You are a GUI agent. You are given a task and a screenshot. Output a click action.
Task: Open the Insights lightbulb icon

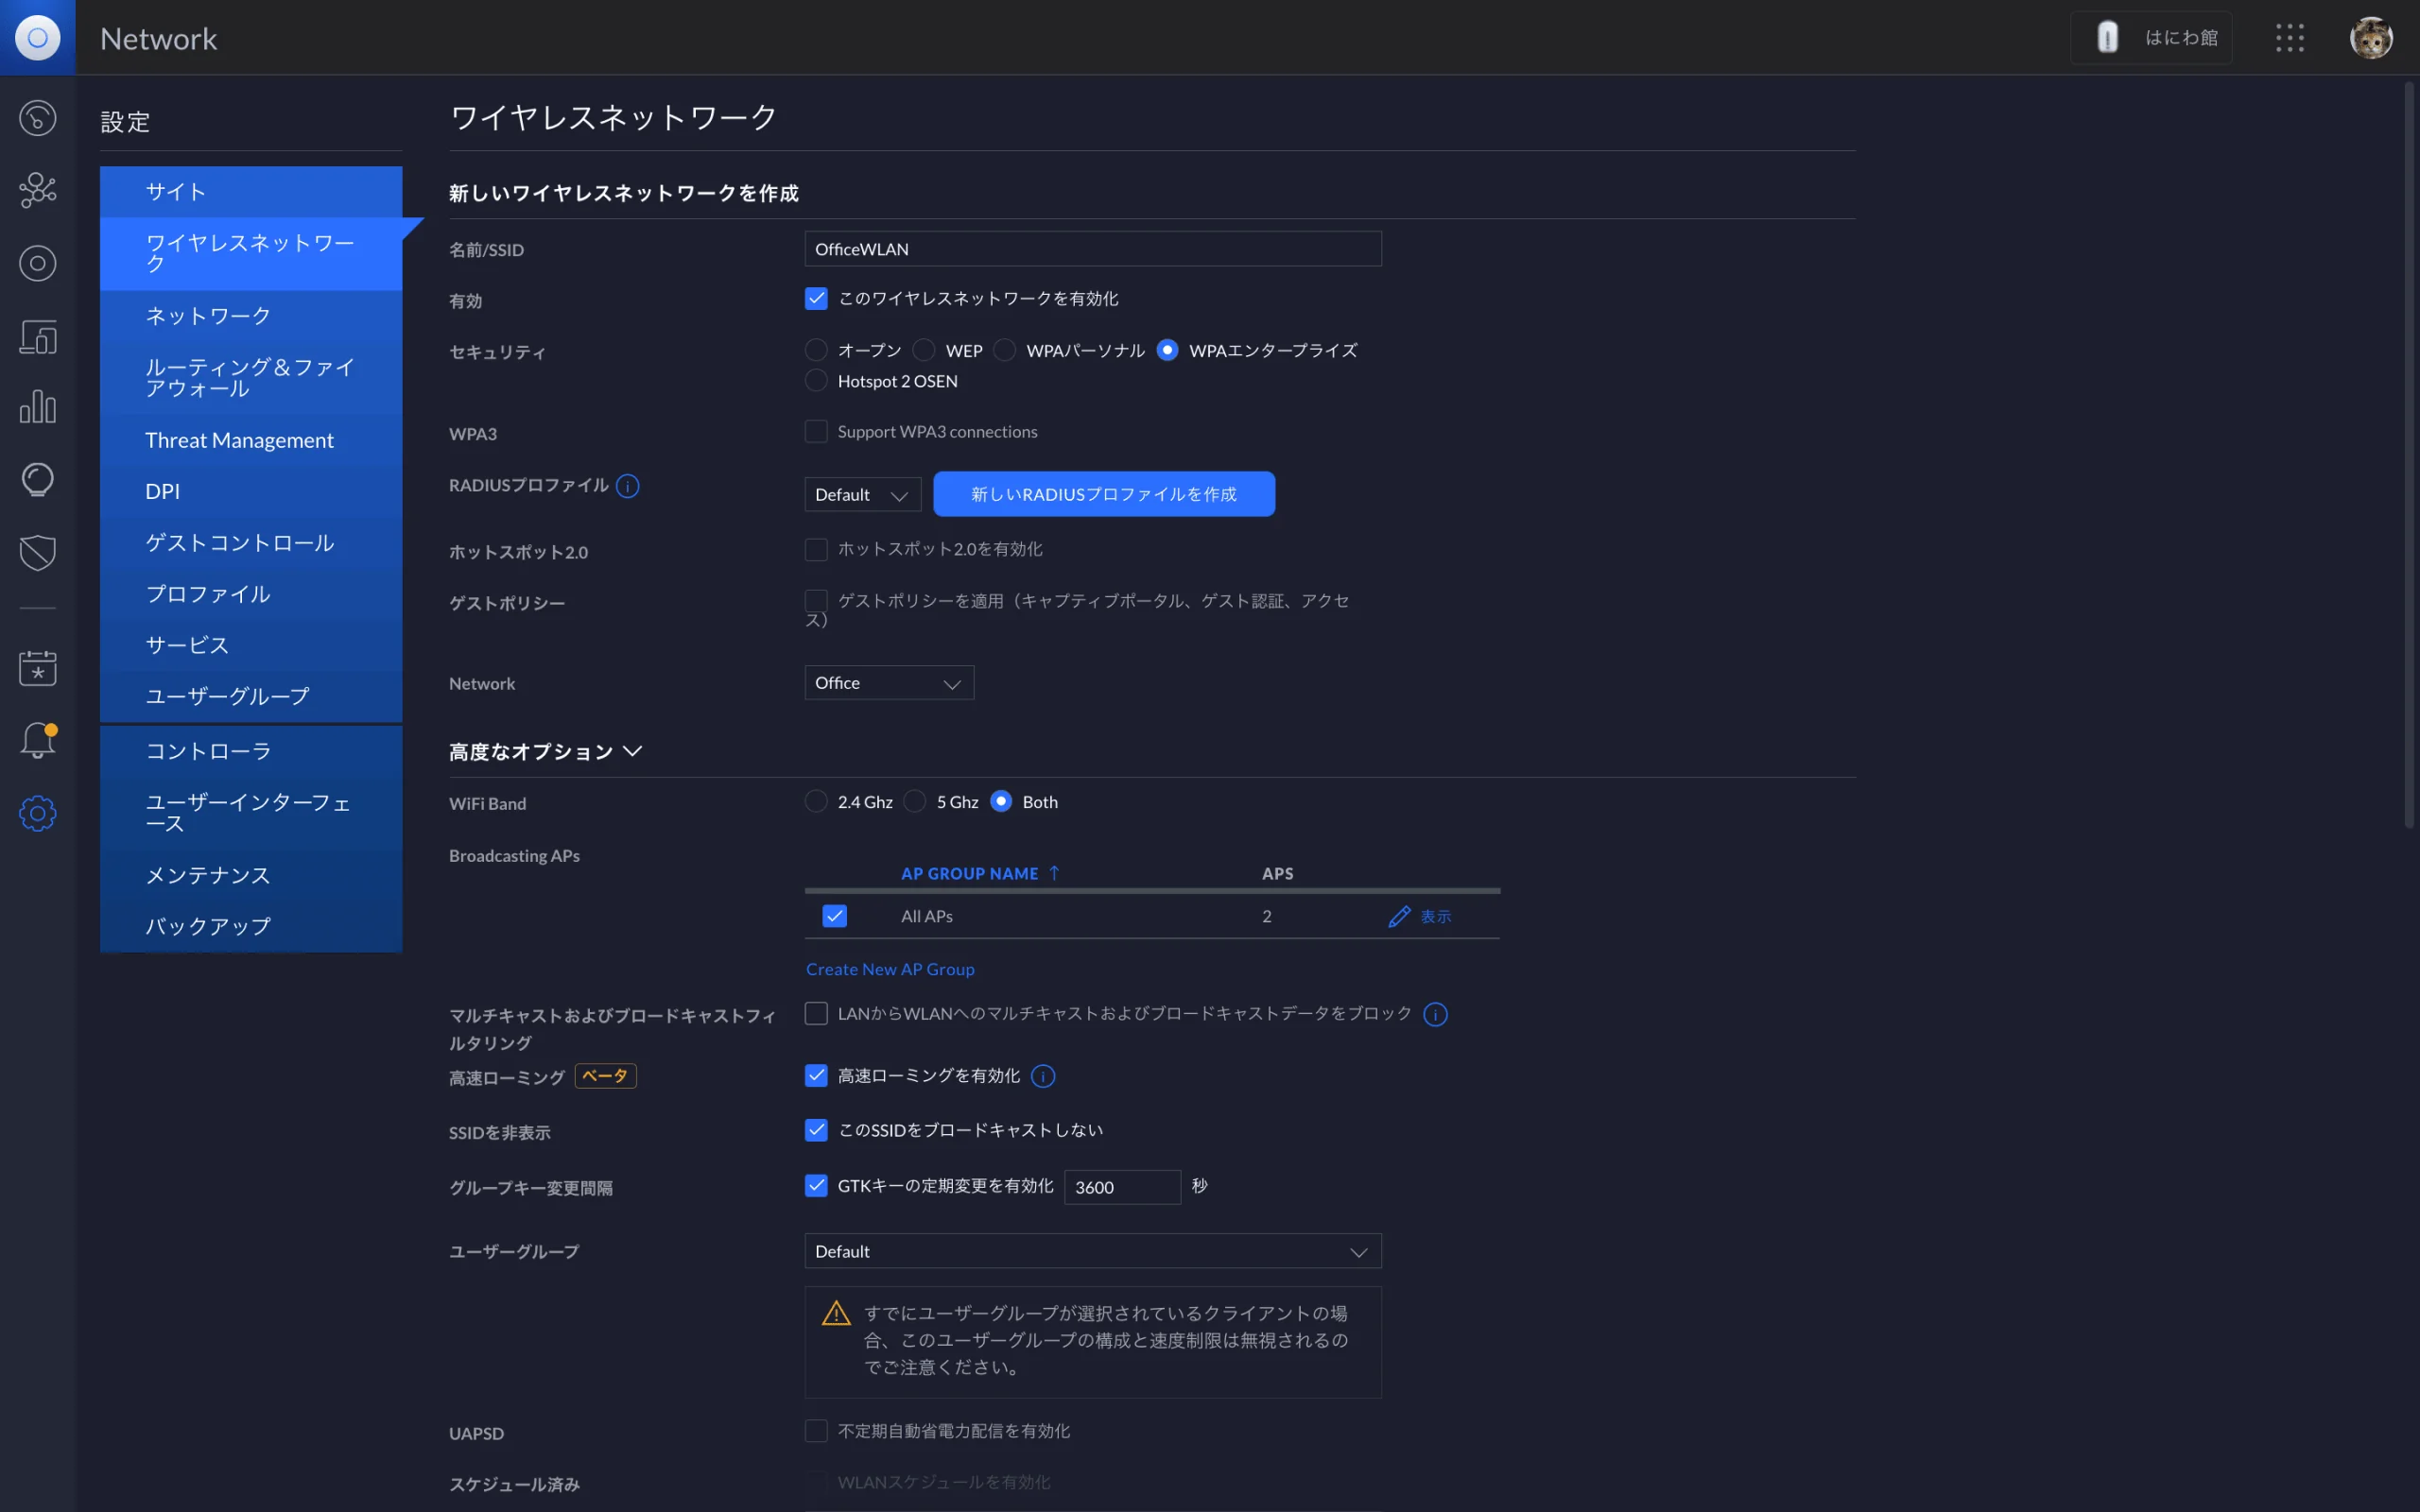click(37, 480)
